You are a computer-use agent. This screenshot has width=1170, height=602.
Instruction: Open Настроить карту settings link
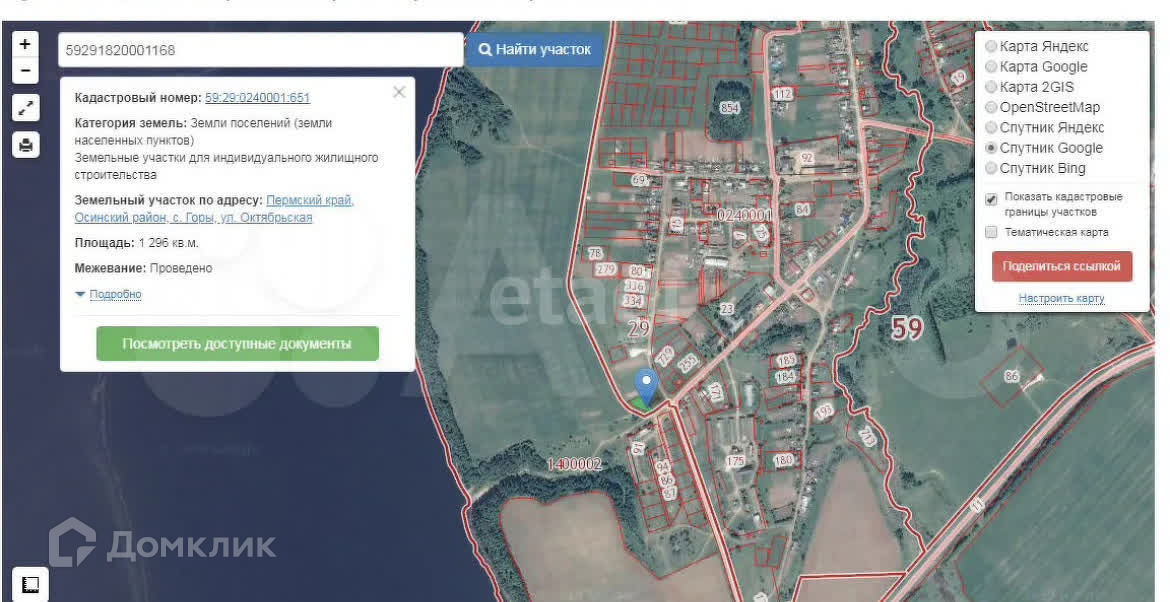click(1061, 298)
